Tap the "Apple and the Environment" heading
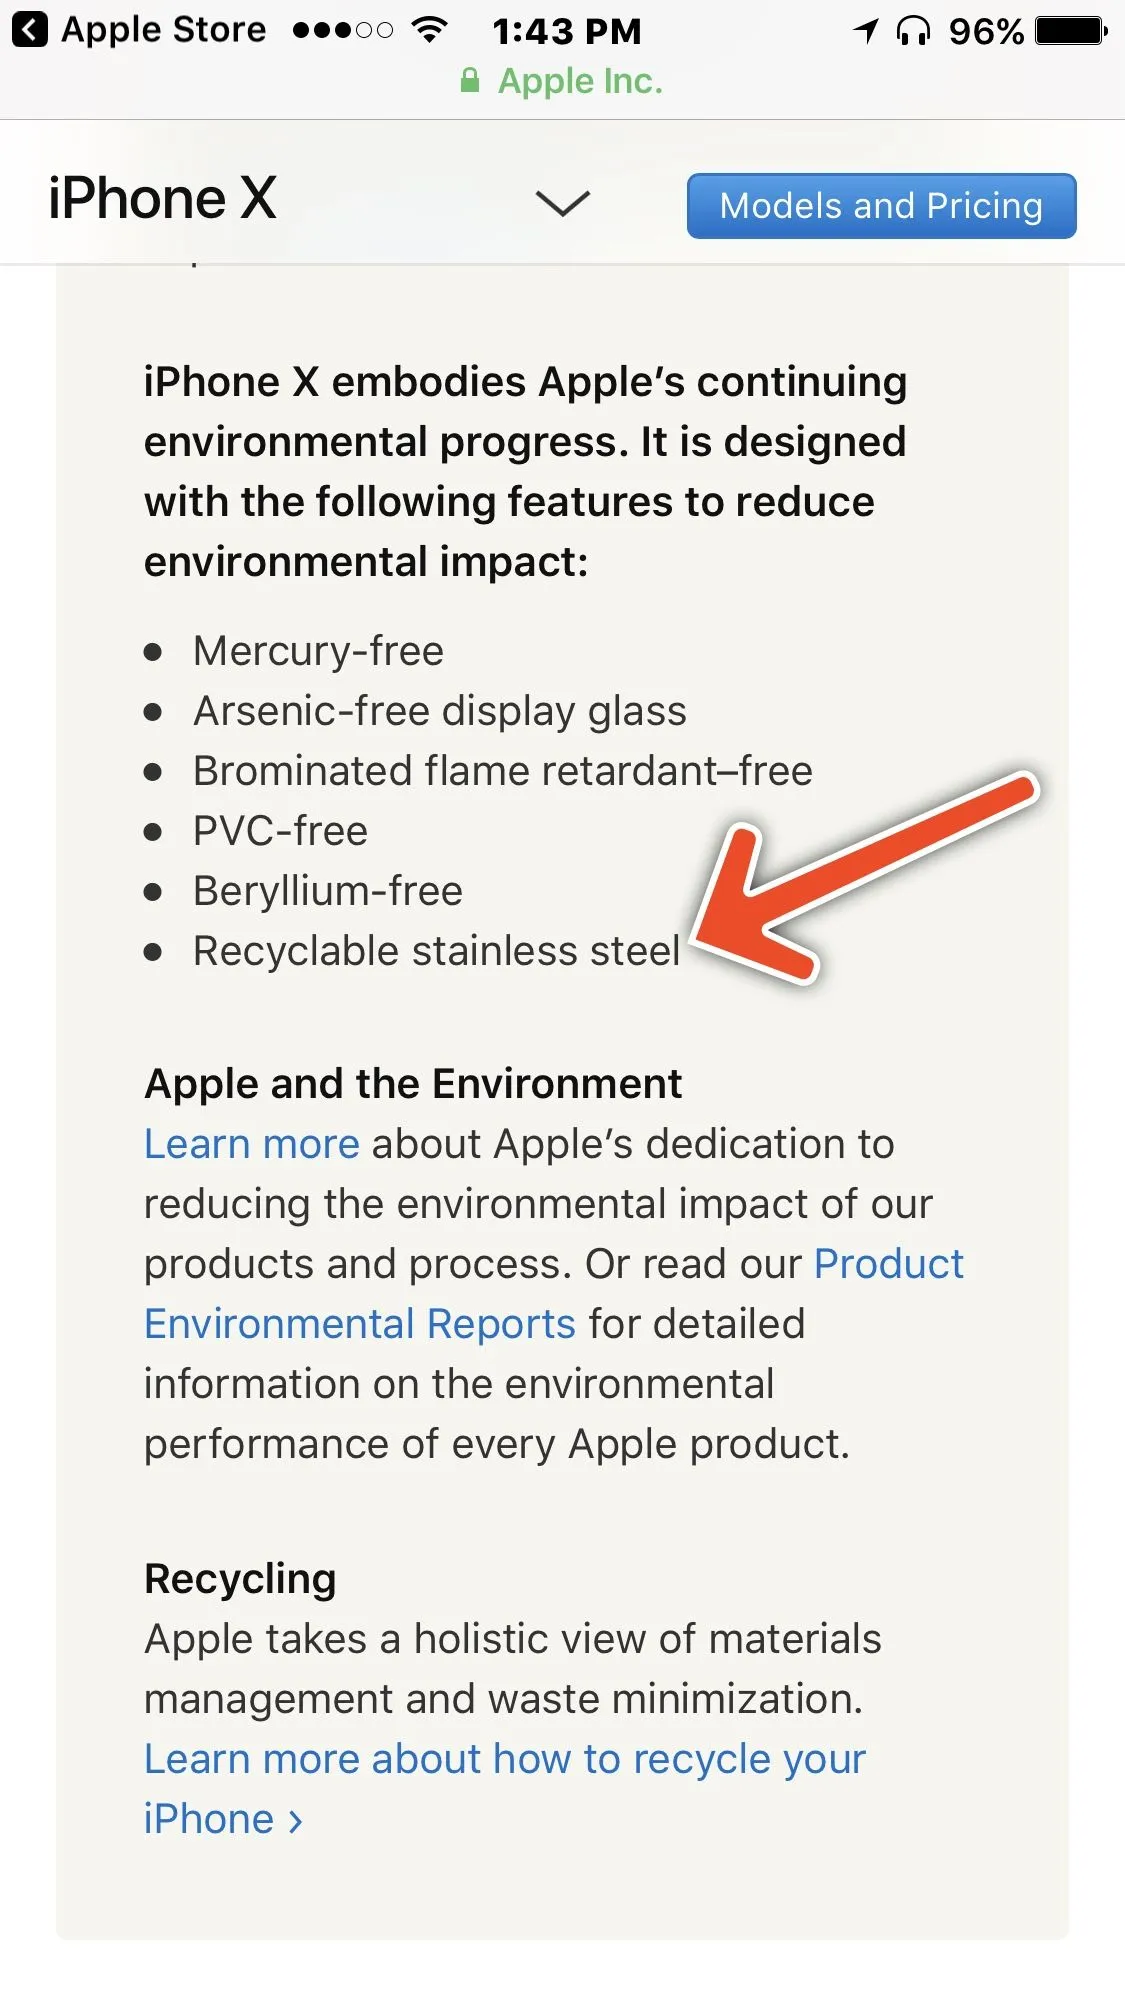 [x=413, y=1084]
